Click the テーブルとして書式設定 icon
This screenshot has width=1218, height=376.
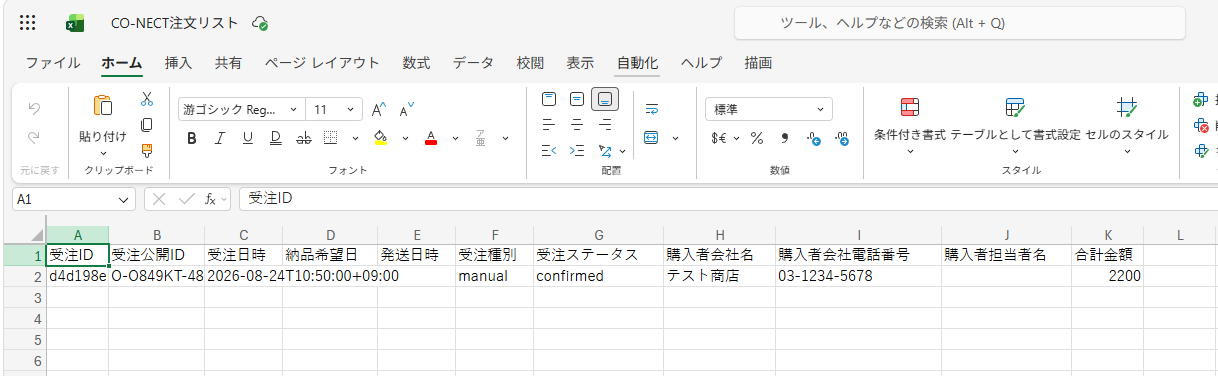(x=1015, y=107)
